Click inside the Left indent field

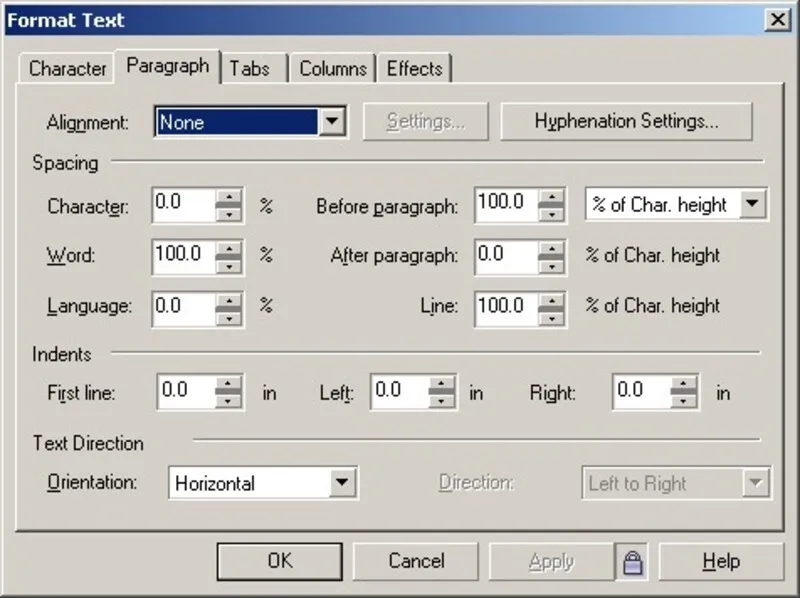(395, 392)
